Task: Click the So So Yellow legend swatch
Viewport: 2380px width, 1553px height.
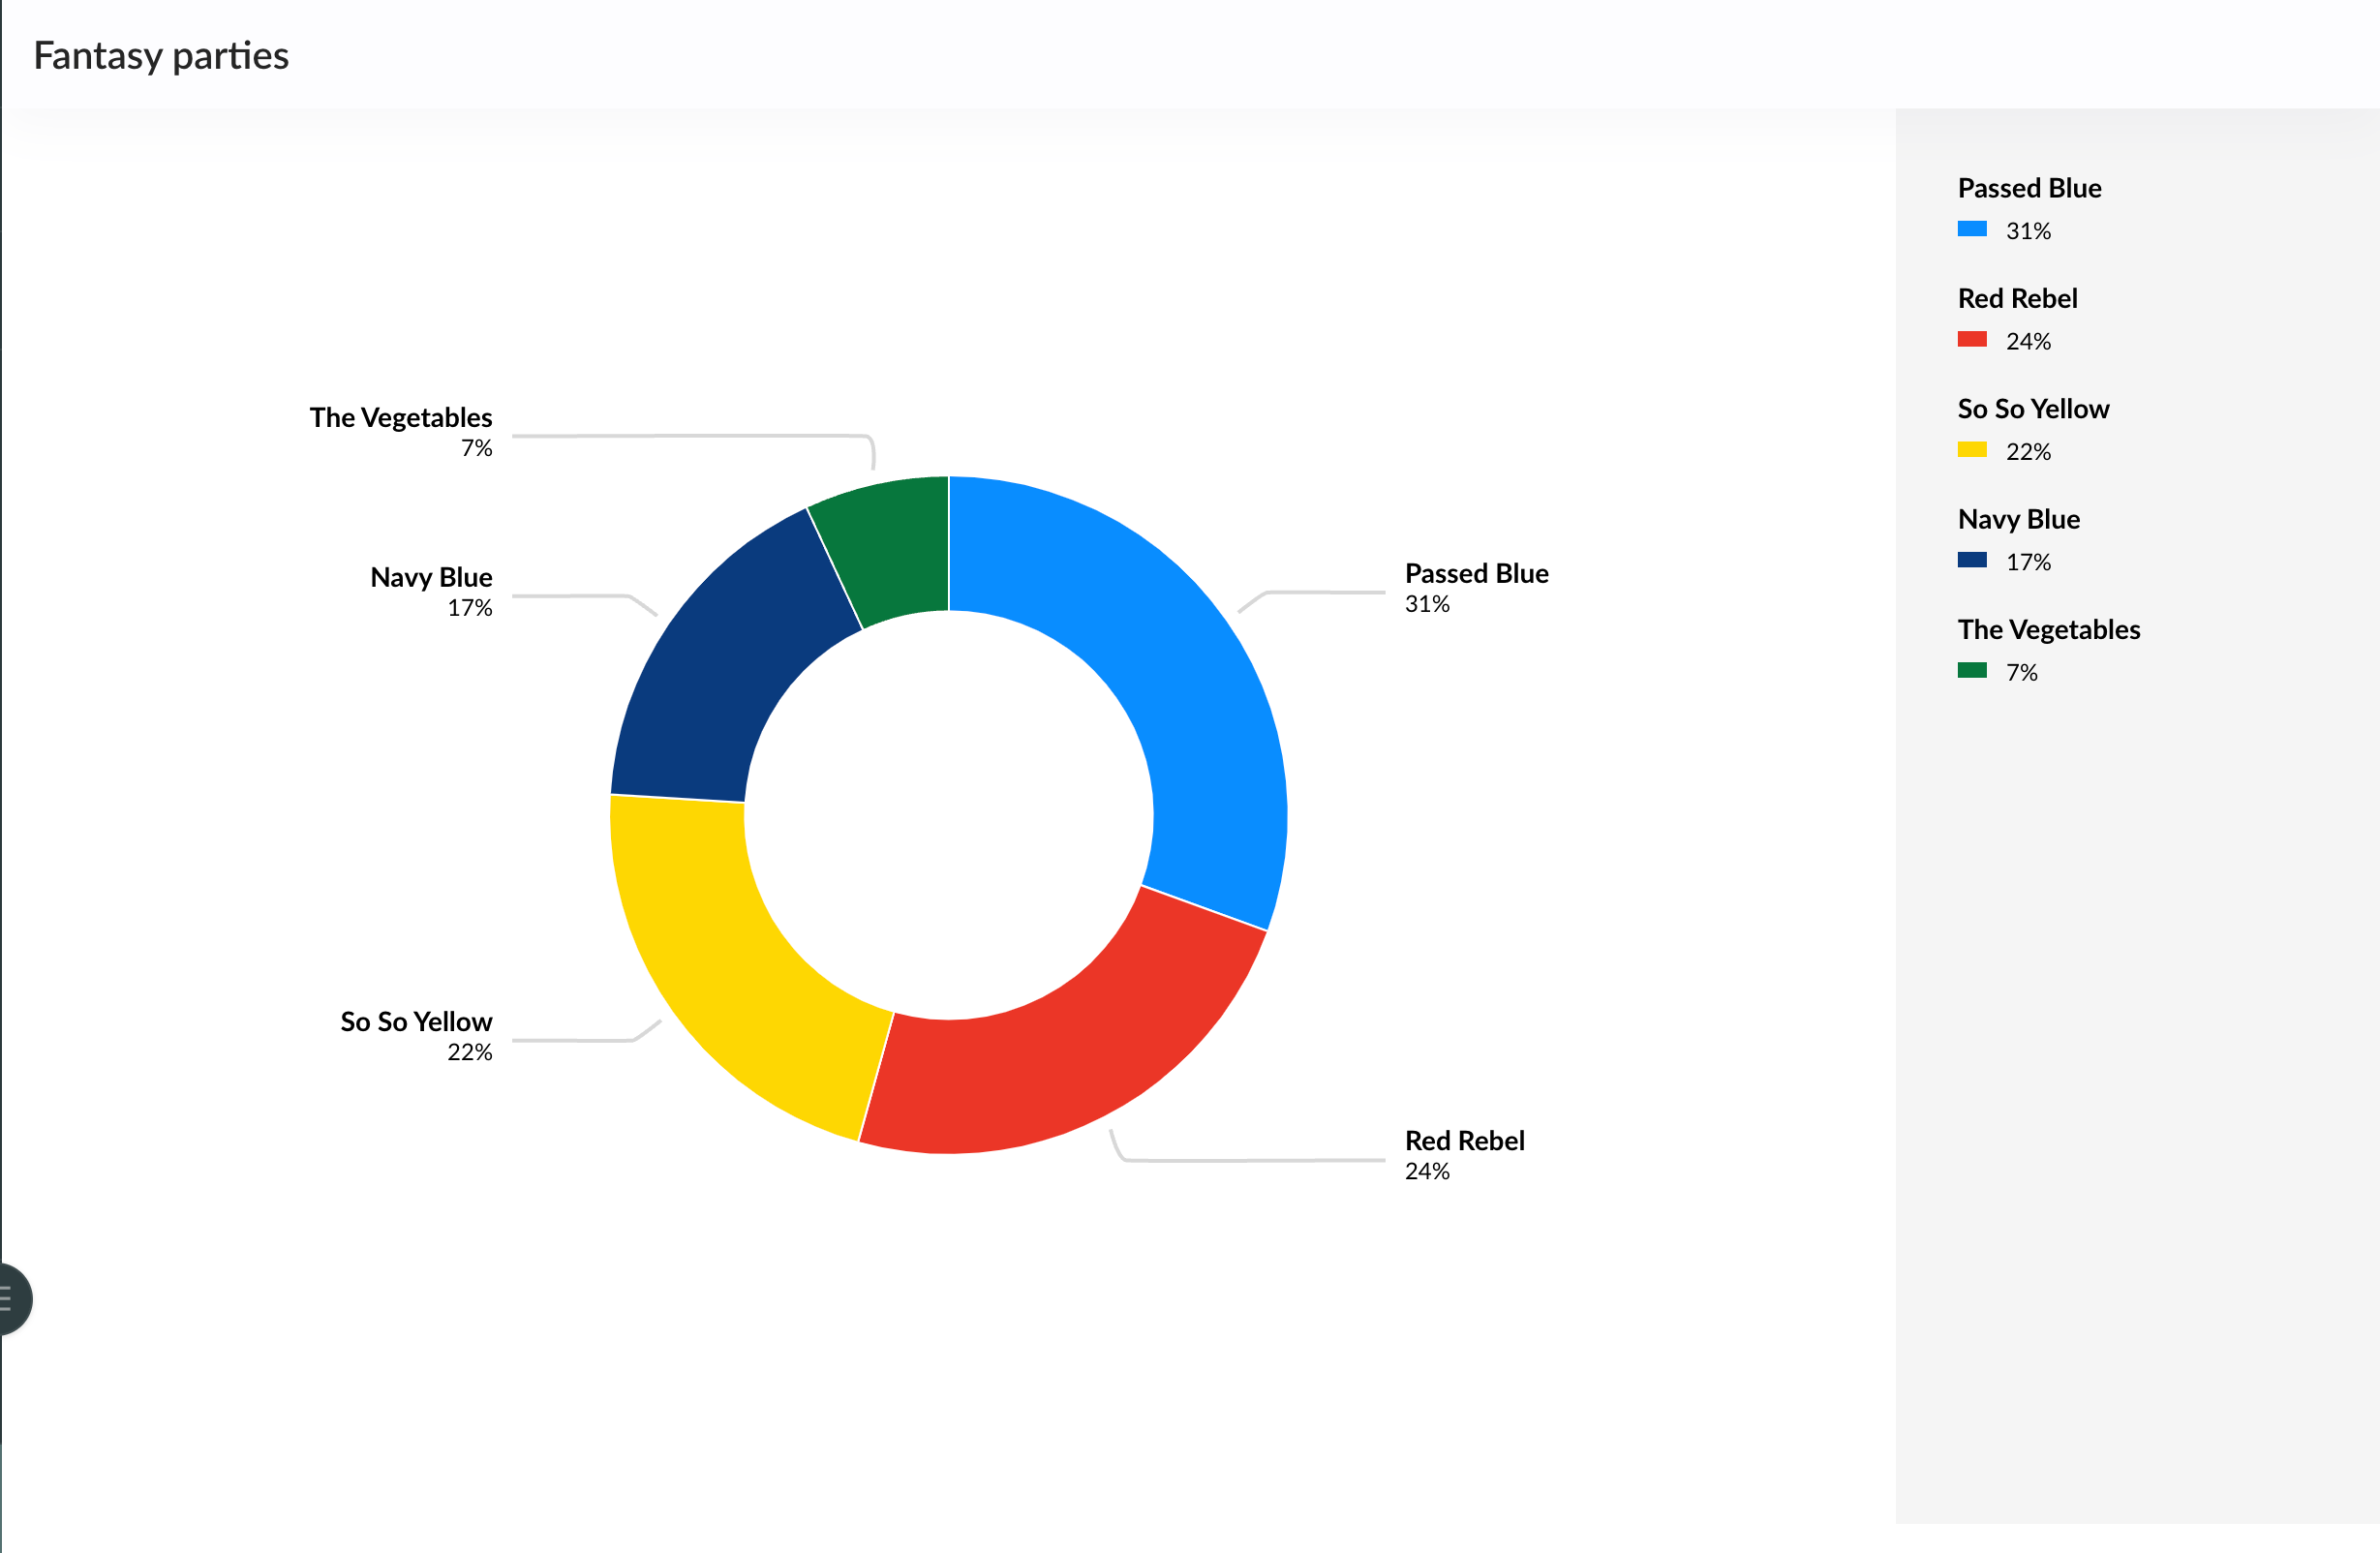Action: tap(1971, 449)
